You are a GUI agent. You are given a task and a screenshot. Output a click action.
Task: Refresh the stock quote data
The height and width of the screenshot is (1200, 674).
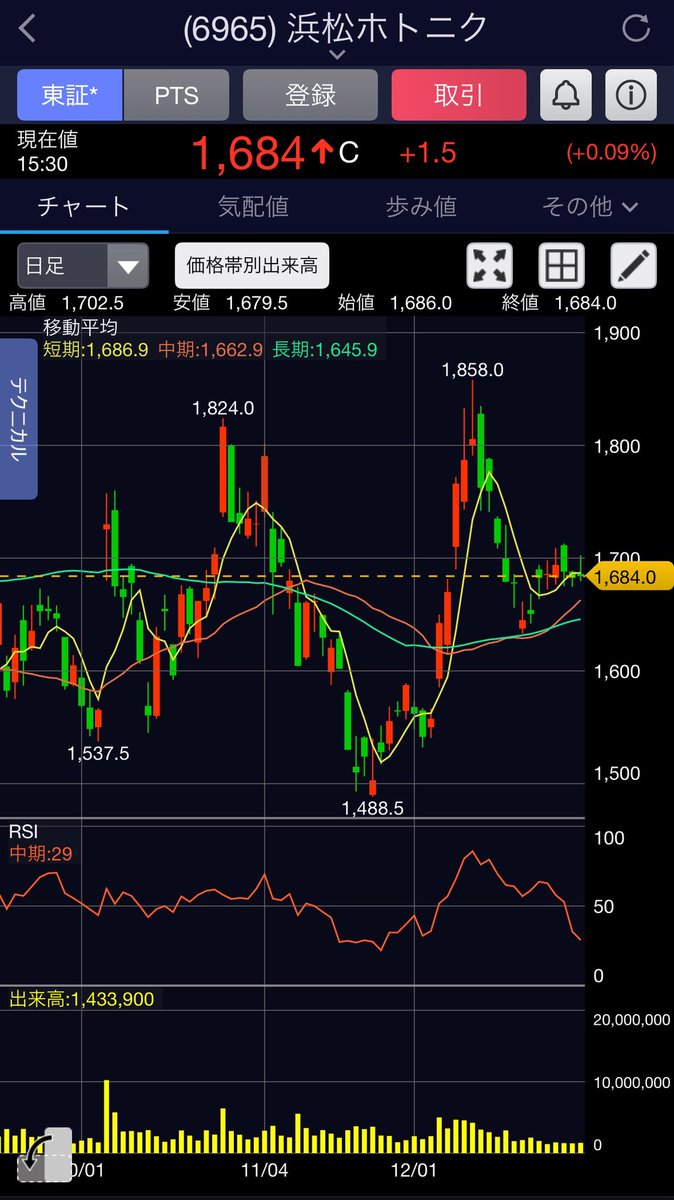(x=636, y=28)
